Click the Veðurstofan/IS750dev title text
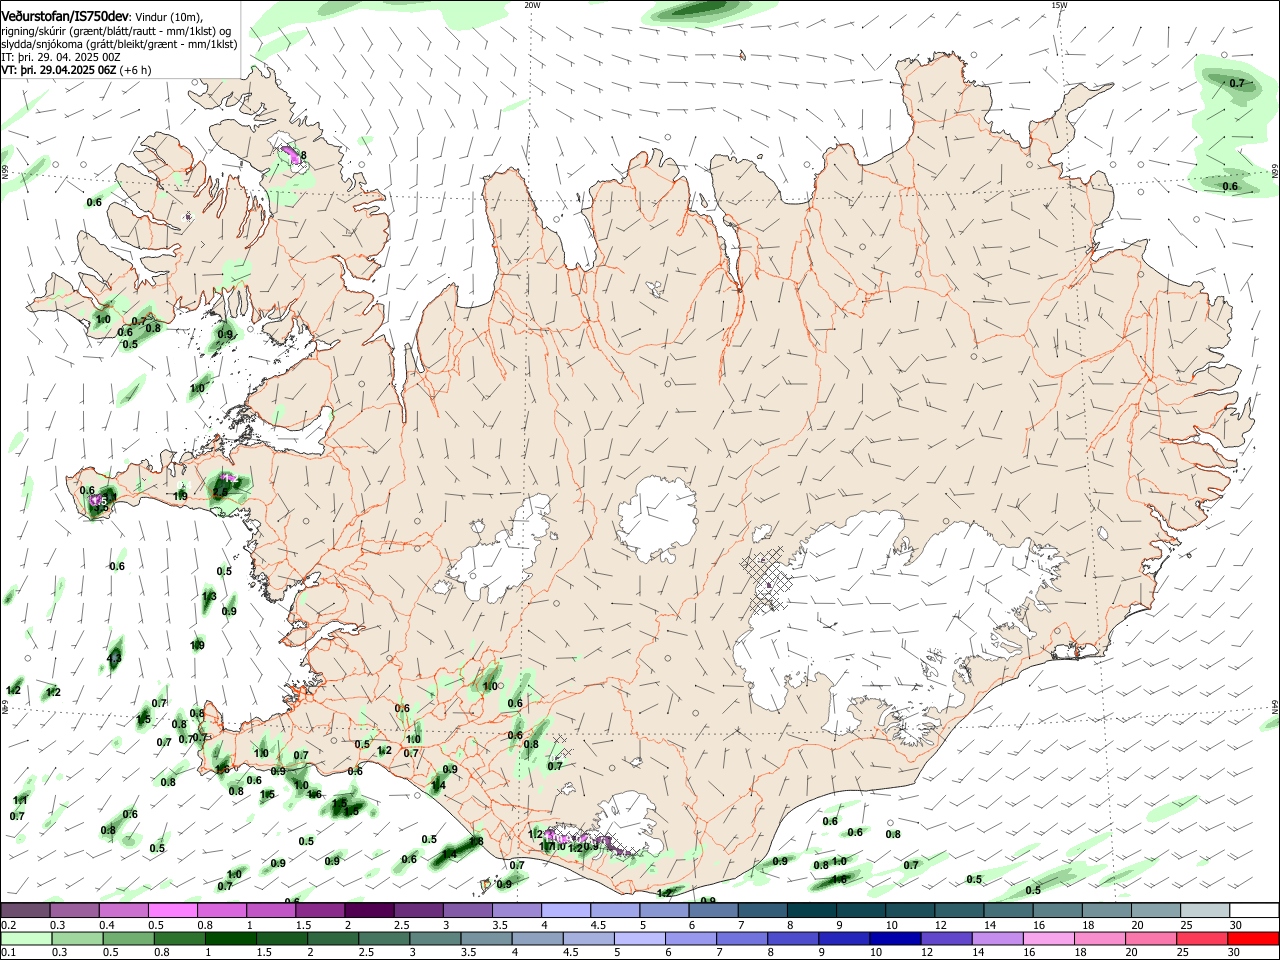The height and width of the screenshot is (960, 1280). pyautogui.click(x=65, y=17)
